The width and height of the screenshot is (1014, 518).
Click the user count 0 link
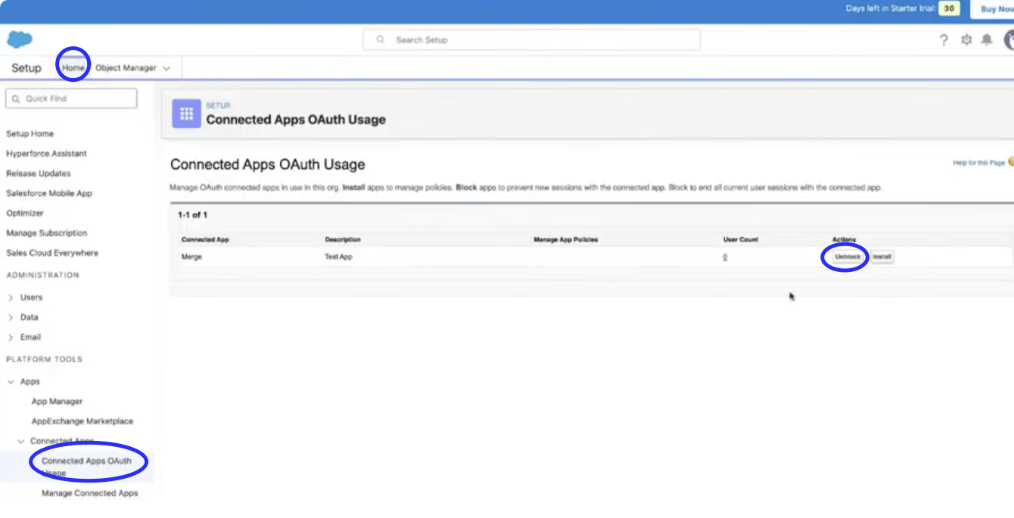coord(725,257)
